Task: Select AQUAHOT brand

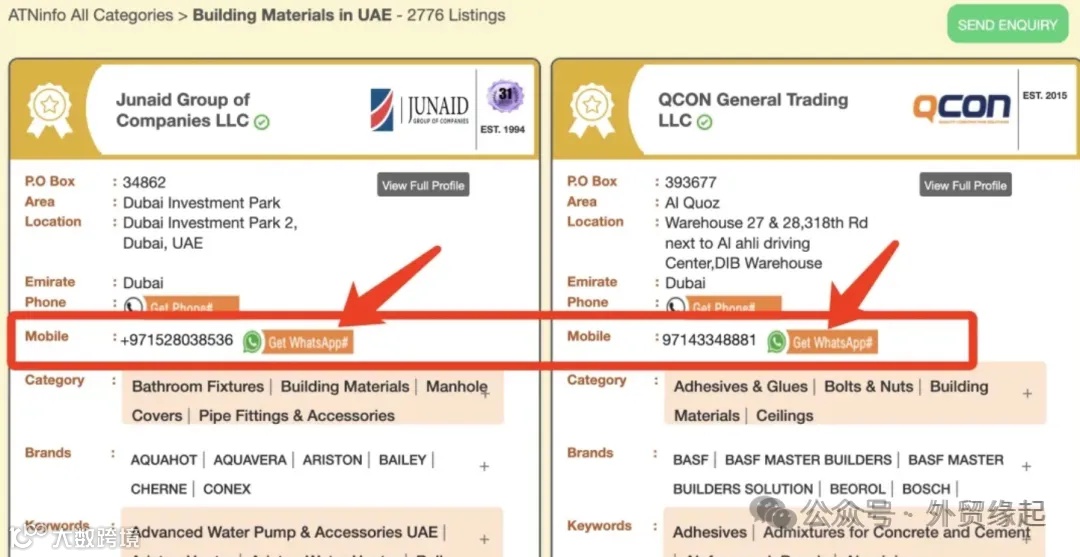Action: (164, 460)
